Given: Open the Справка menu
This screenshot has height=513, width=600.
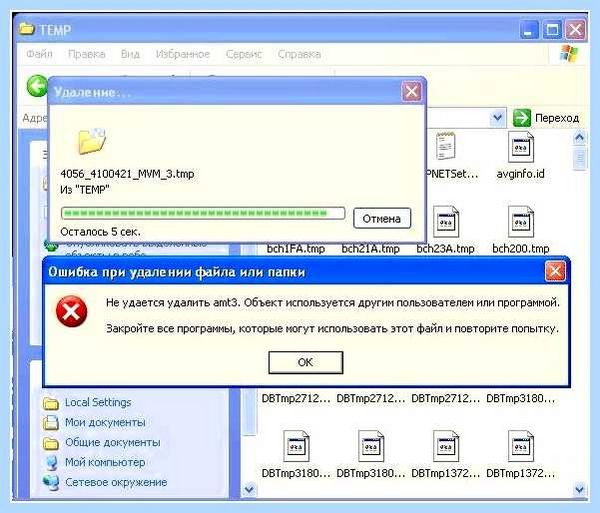Looking at the screenshot, I should [299, 54].
